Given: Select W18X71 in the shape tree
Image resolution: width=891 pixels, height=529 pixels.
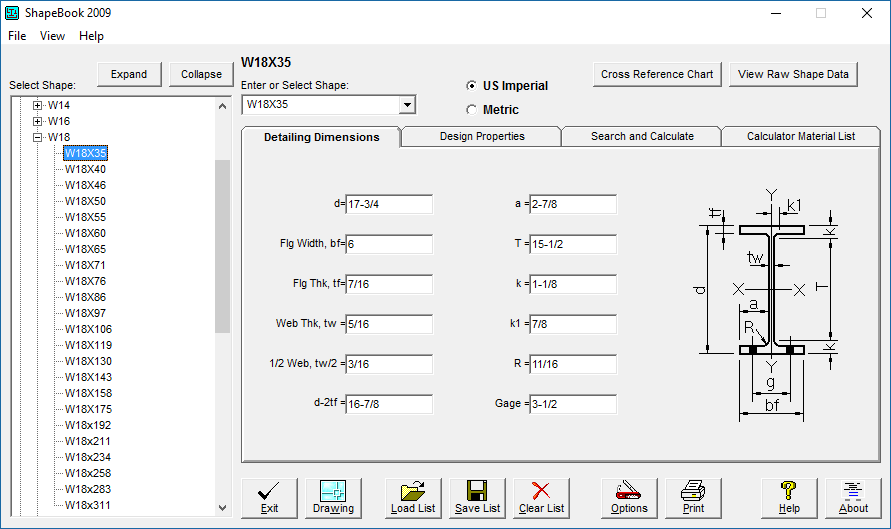Looking at the screenshot, I should tap(85, 265).
